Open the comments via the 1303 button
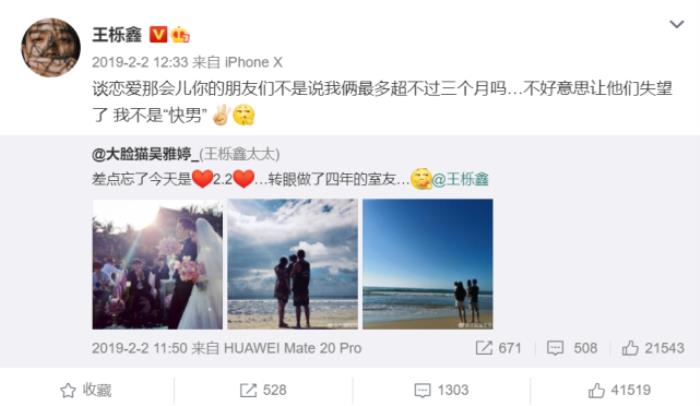 441,390
